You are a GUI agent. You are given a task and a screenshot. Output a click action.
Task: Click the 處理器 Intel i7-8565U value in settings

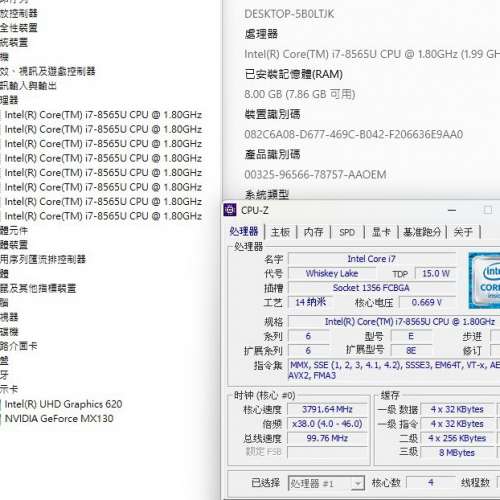click(x=372, y=54)
